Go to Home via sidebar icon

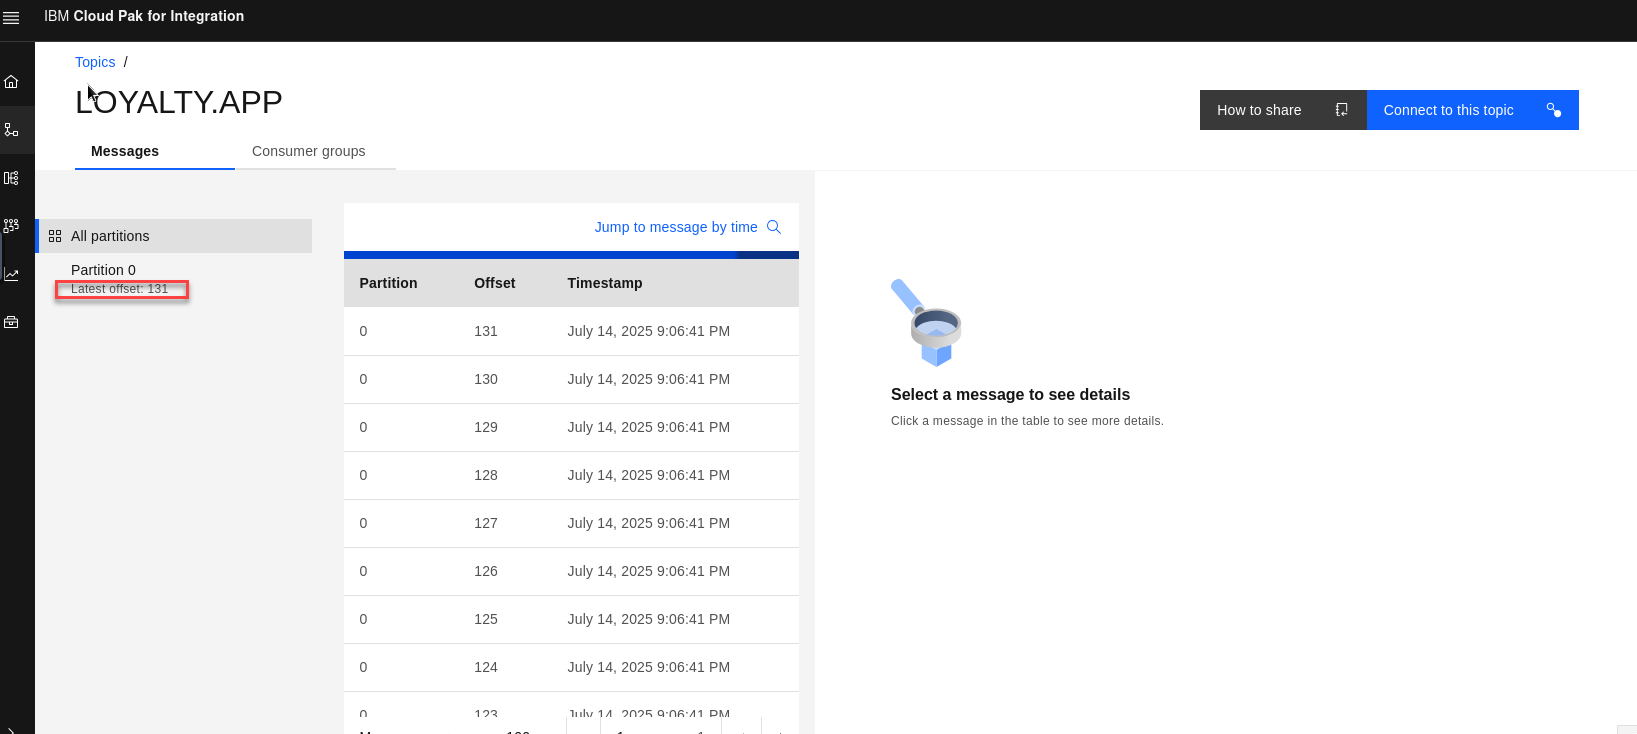(12, 82)
